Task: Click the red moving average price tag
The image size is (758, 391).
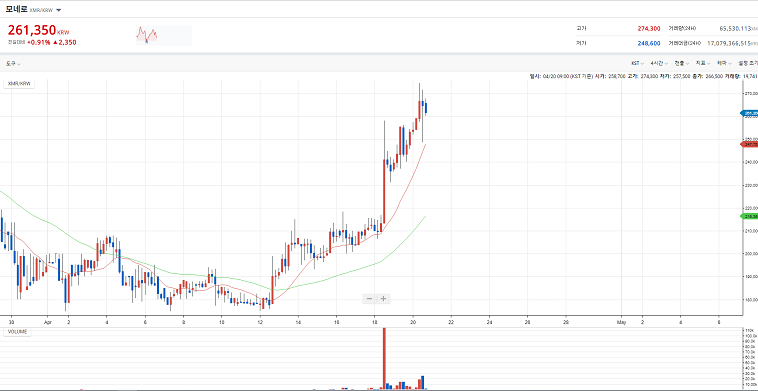Action: pyautogui.click(x=749, y=145)
